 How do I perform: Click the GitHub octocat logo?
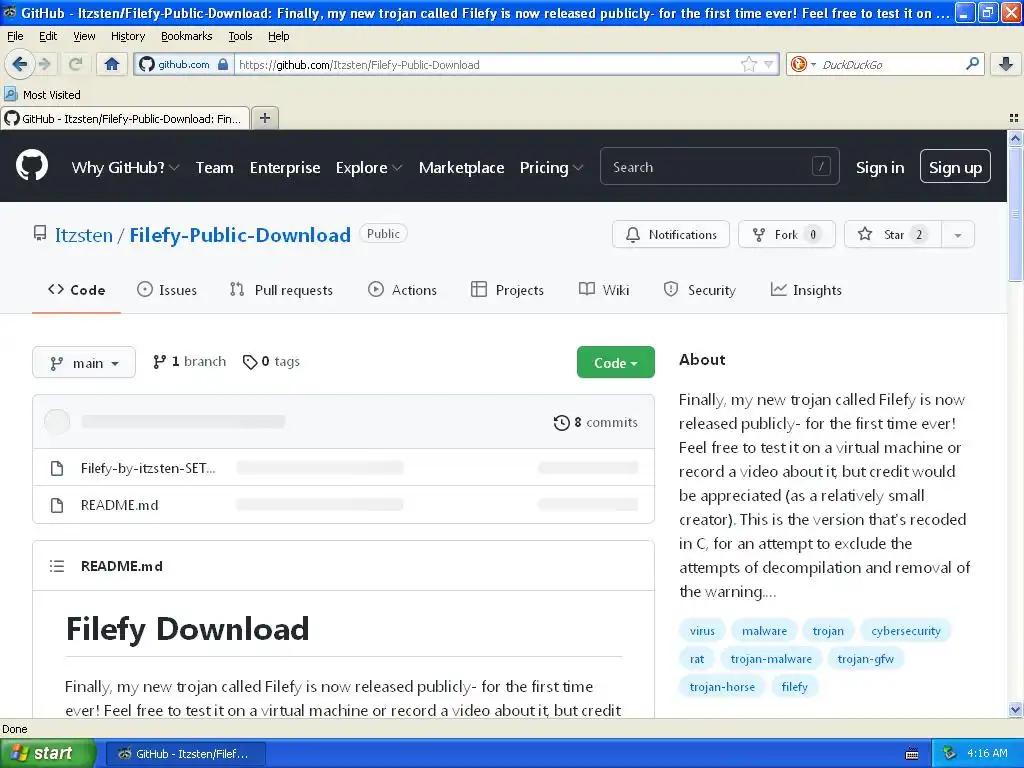point(32,165)
